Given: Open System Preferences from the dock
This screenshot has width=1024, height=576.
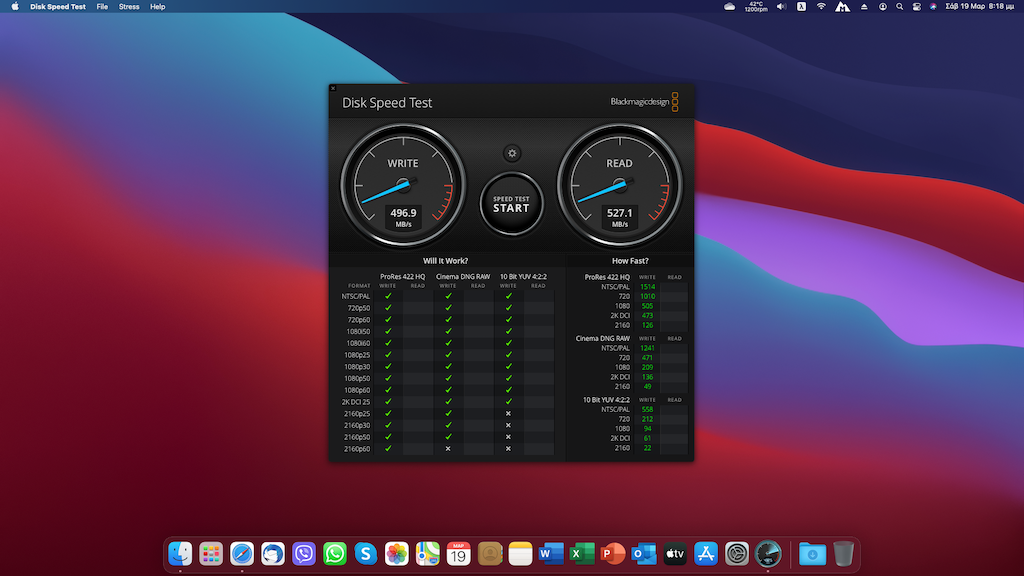Looking at the screenshot, I should (x=737, y=554).
